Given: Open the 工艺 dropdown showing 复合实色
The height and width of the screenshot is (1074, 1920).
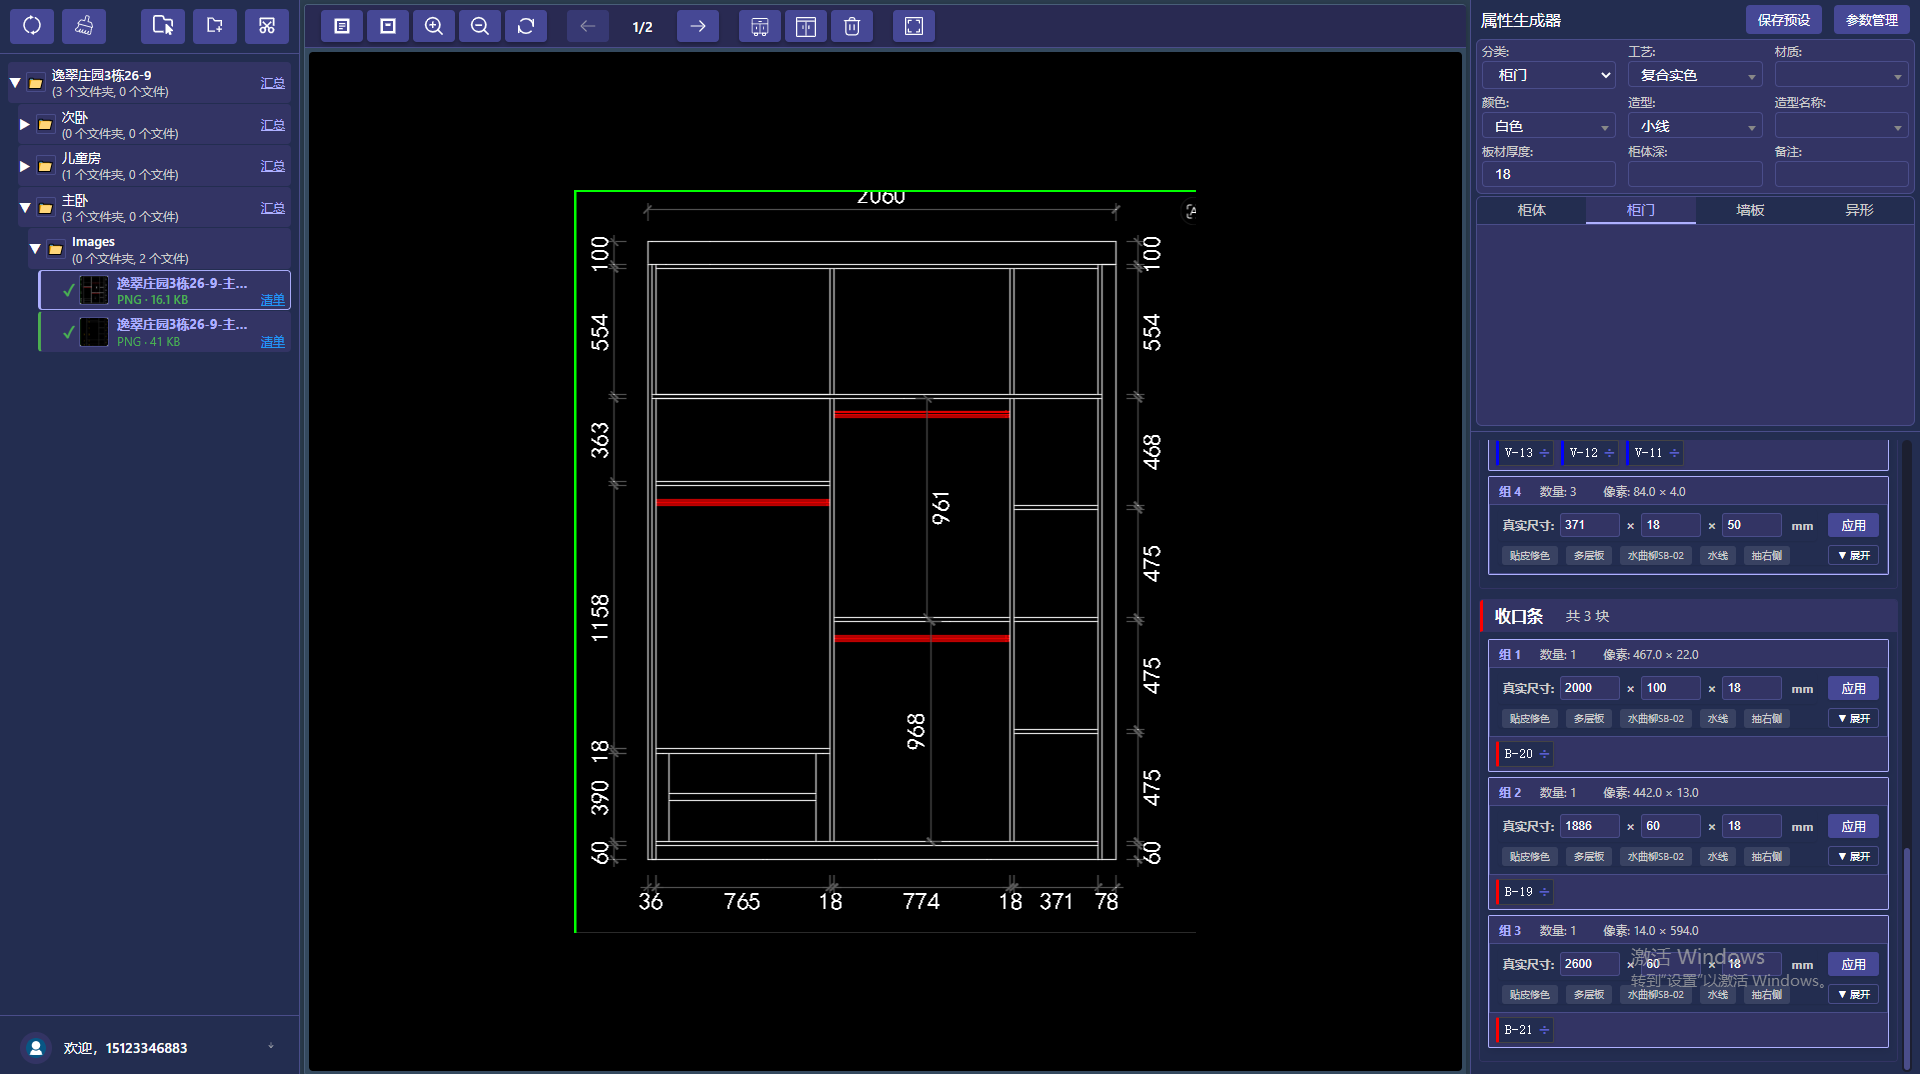Looking at the screenshot, I should [x=1695, y=75].
